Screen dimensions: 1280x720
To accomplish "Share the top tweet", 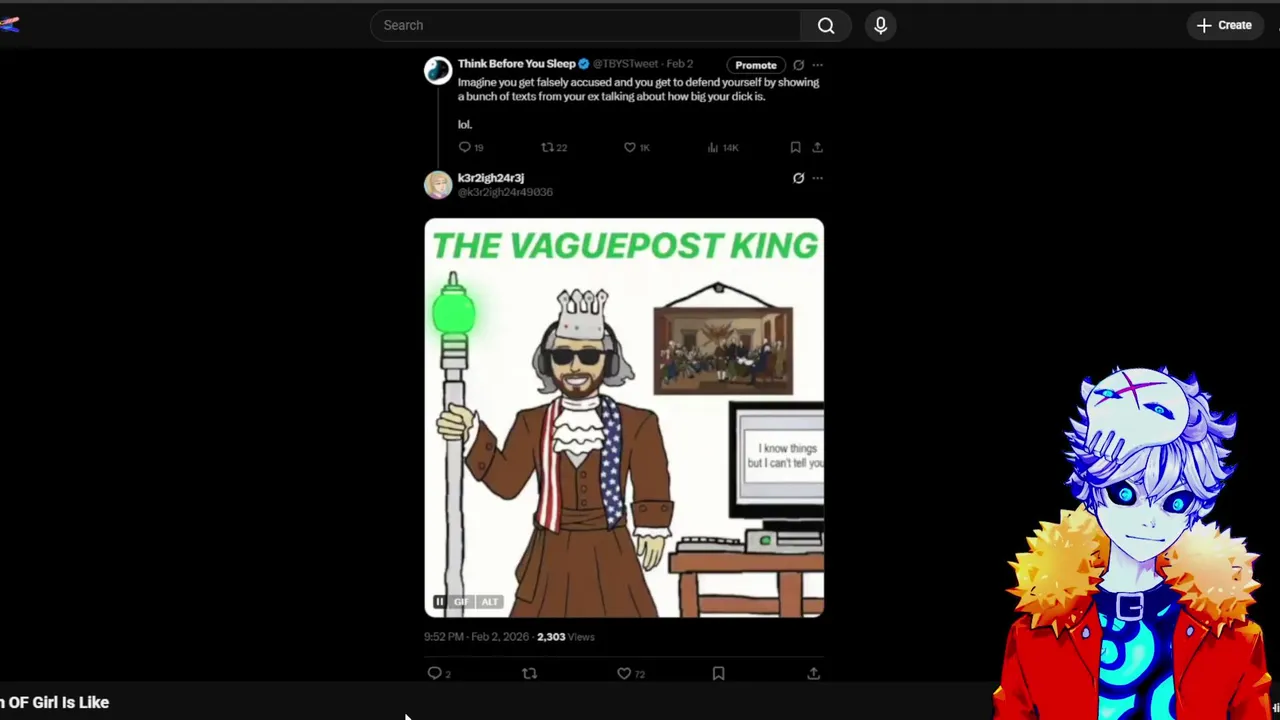I will point(817,147).
